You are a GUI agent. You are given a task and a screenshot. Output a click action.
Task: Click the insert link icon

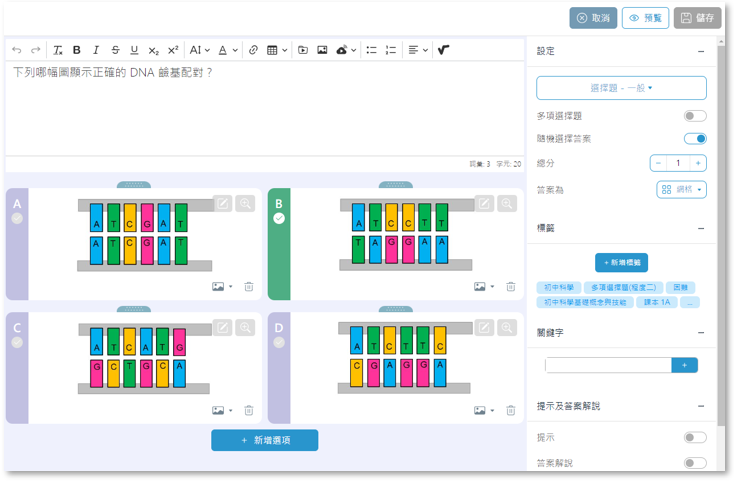click(x=253, y=50)
